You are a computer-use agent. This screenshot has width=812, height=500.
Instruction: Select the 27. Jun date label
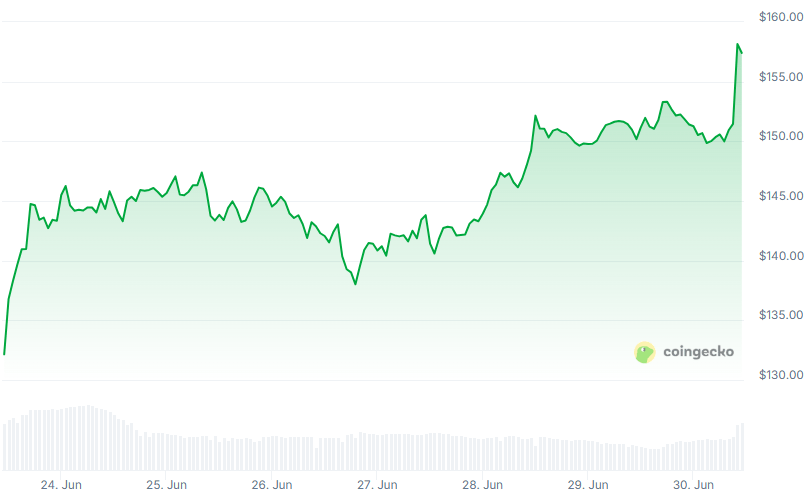[377, 485]
